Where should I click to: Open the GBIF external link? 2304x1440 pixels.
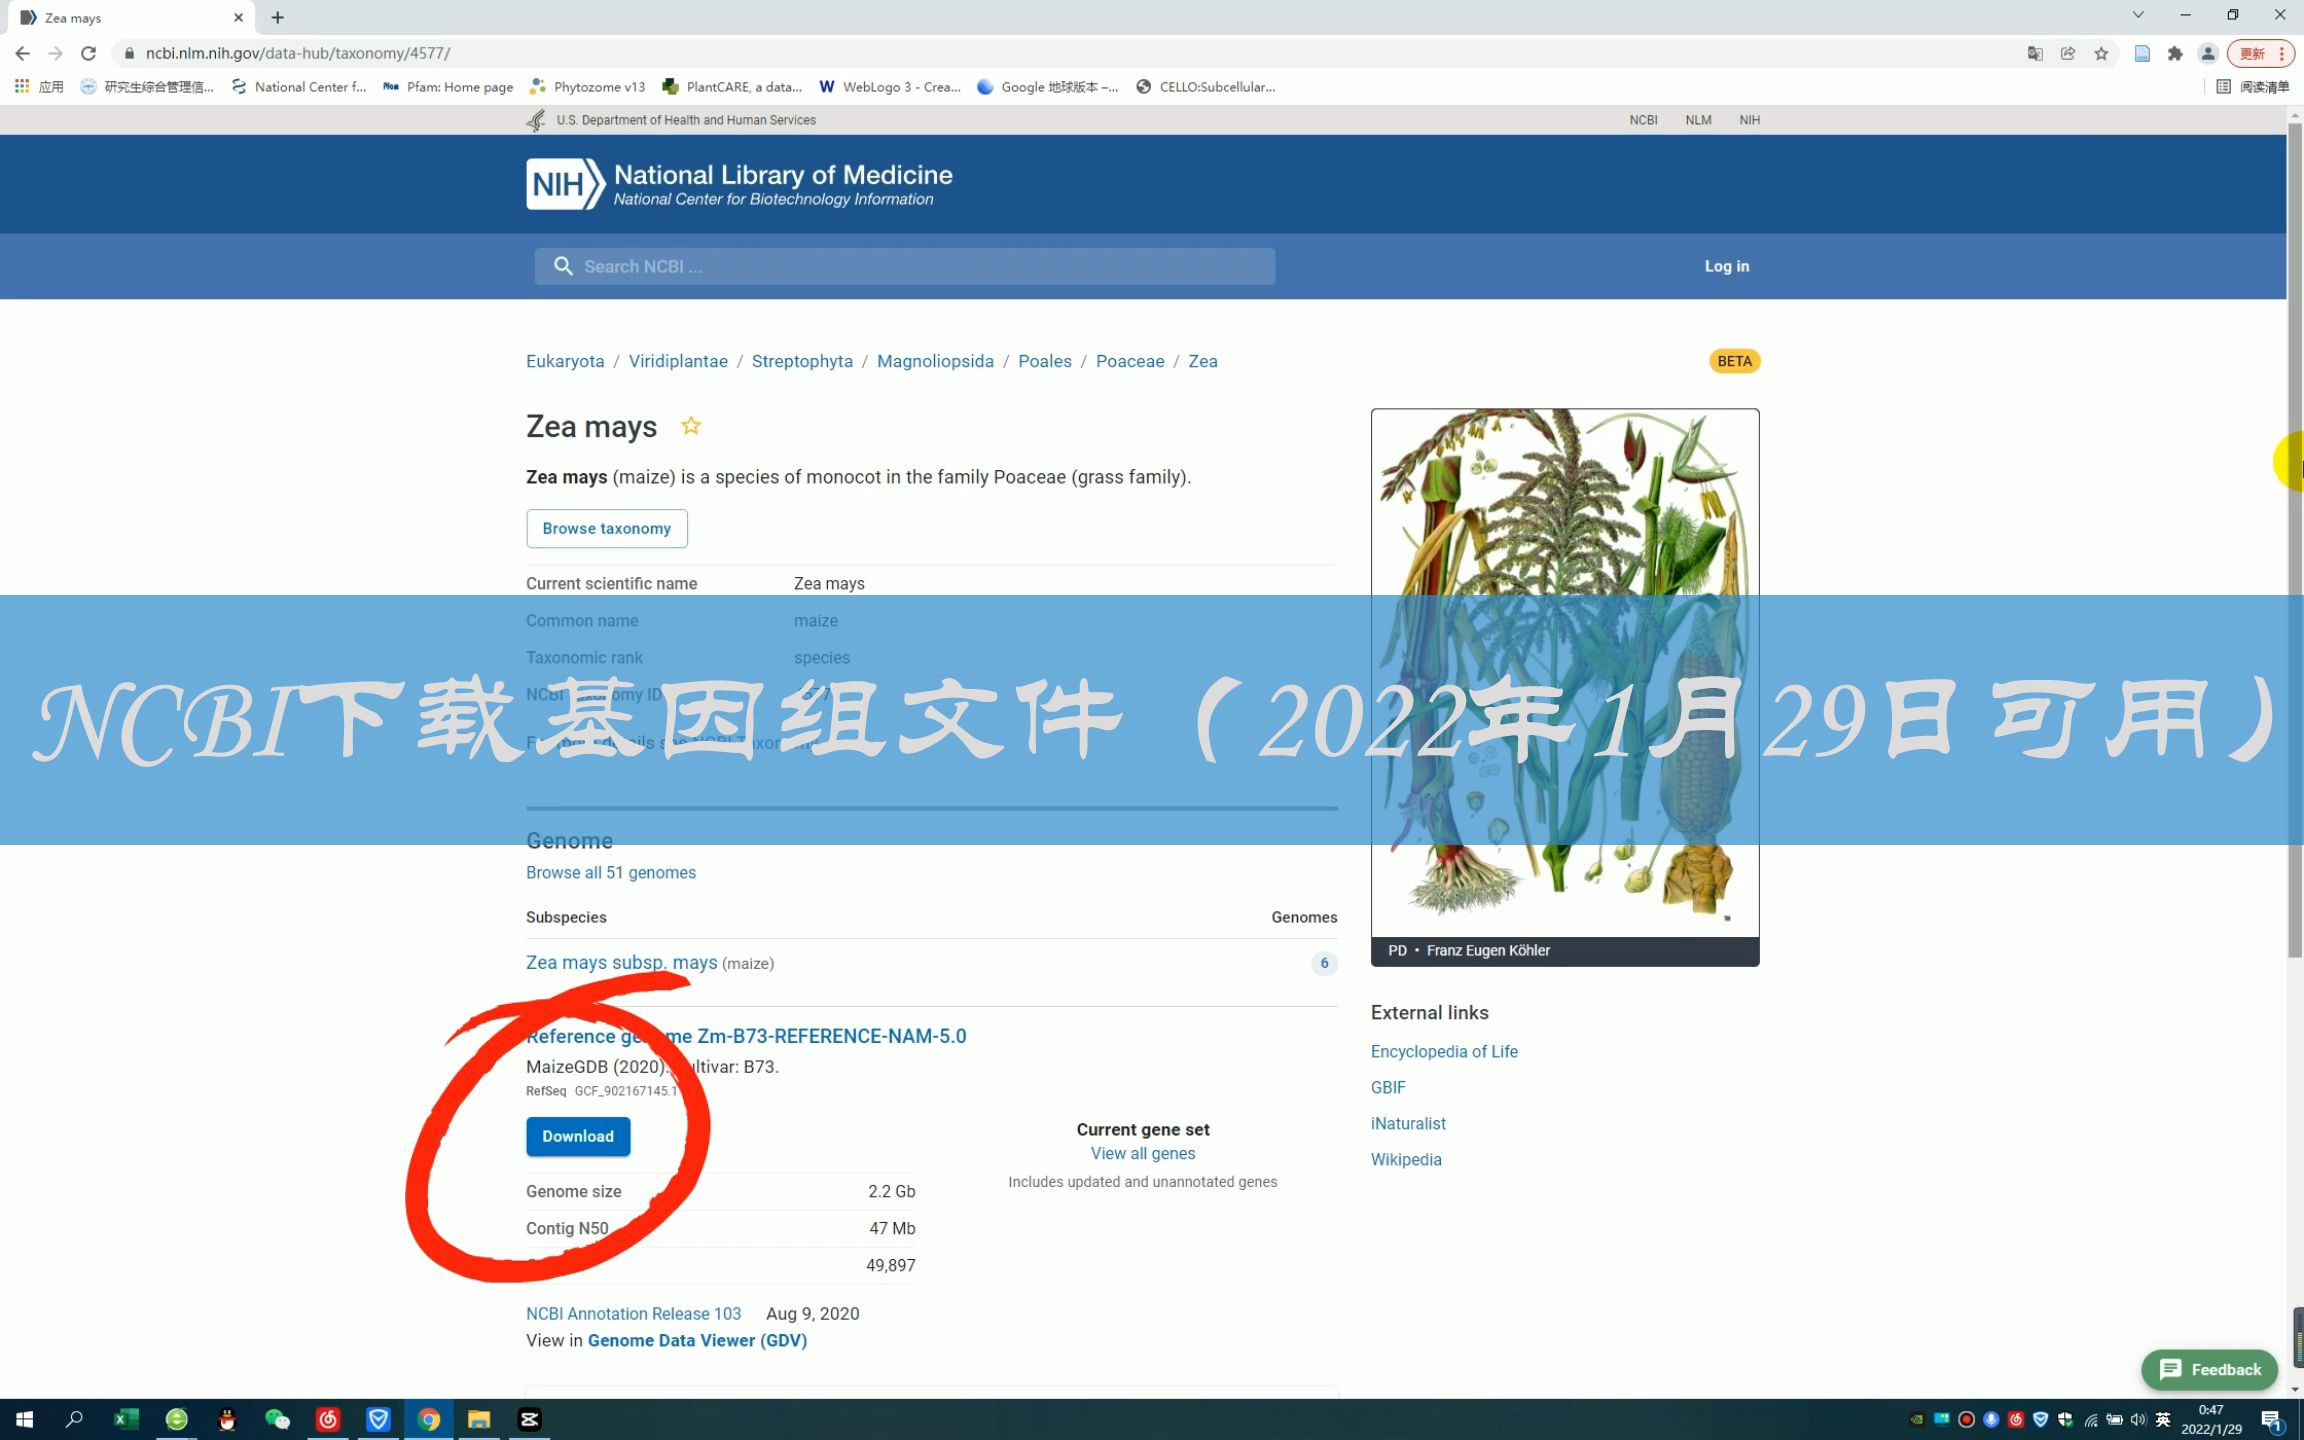[x=1388, y=1087]
